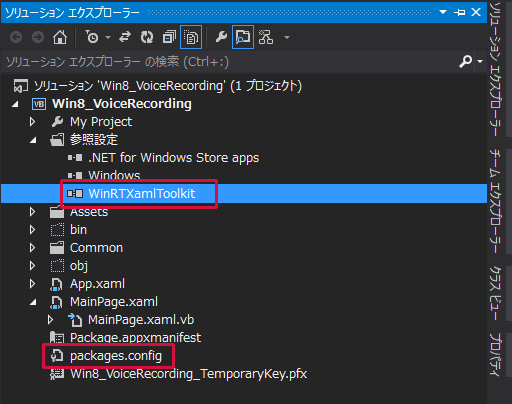This screenshot has height=404, width=512.
Task: Open the プロパティ side tab
Action: [x=495, y=354]
